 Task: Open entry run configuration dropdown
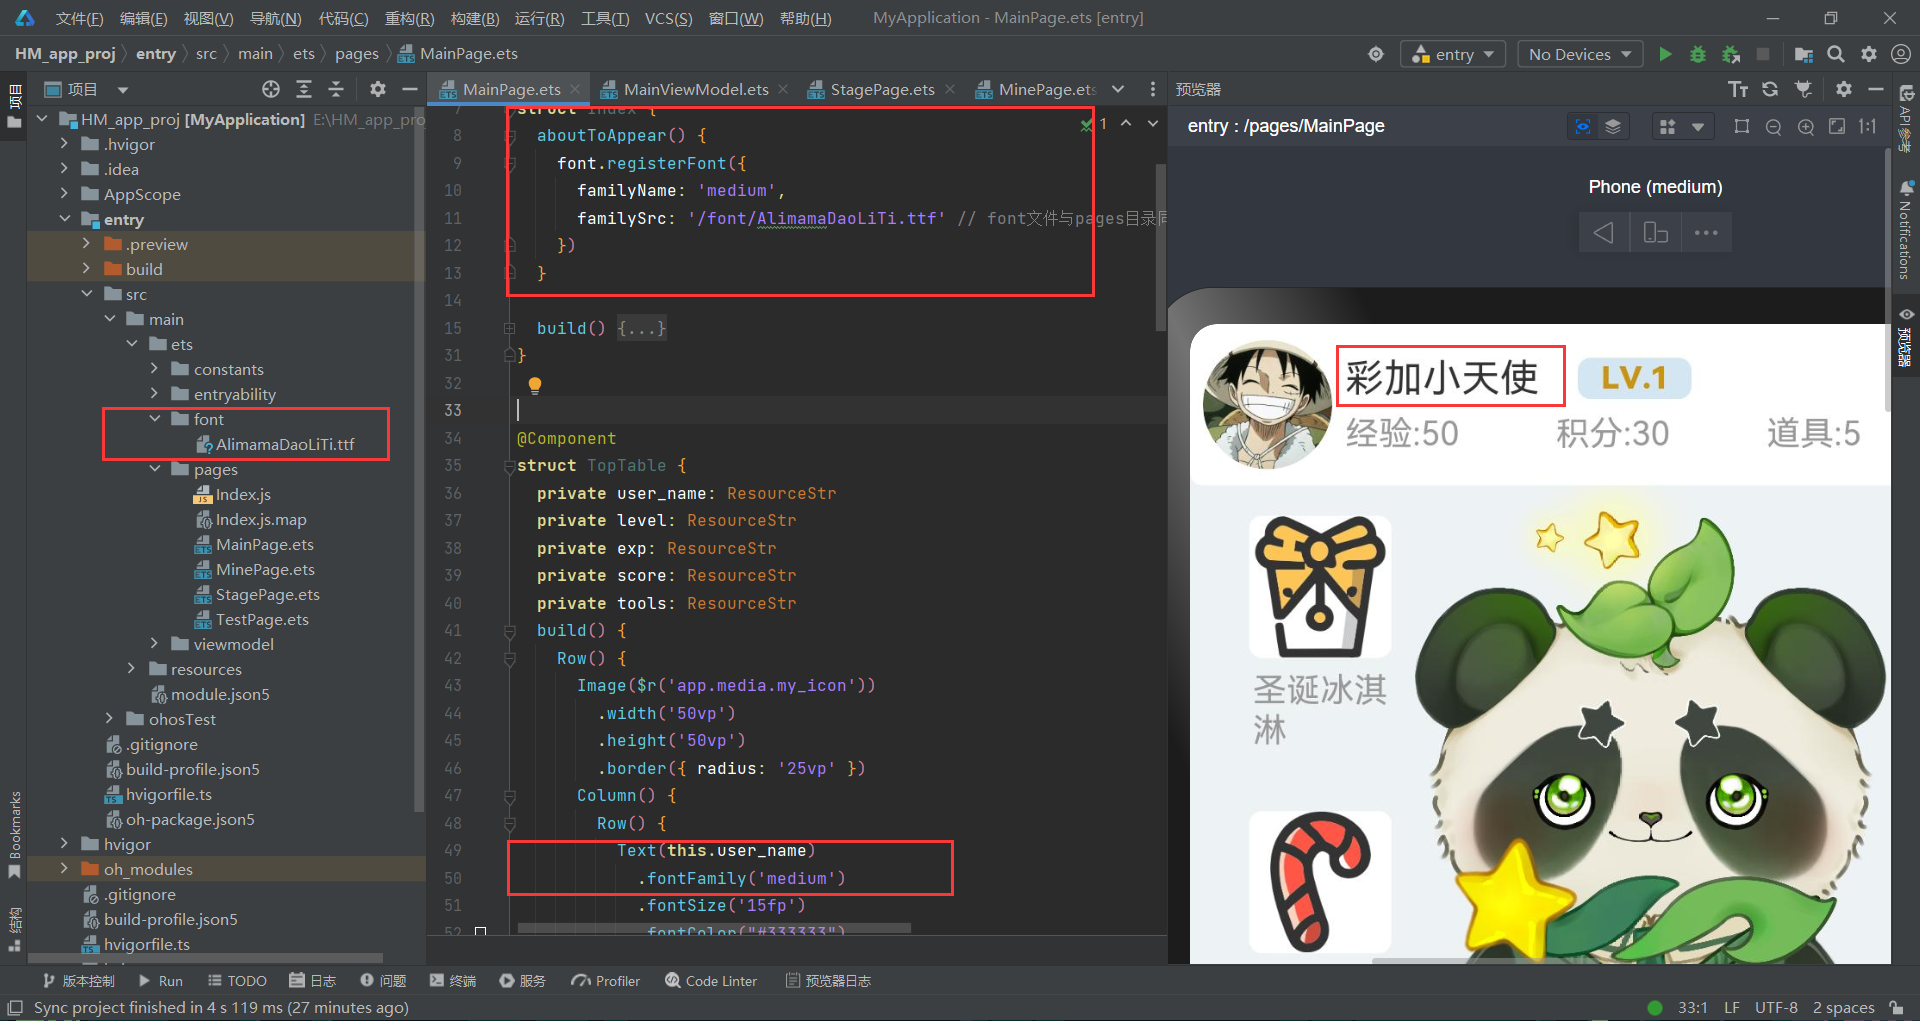click(1453, 54)
